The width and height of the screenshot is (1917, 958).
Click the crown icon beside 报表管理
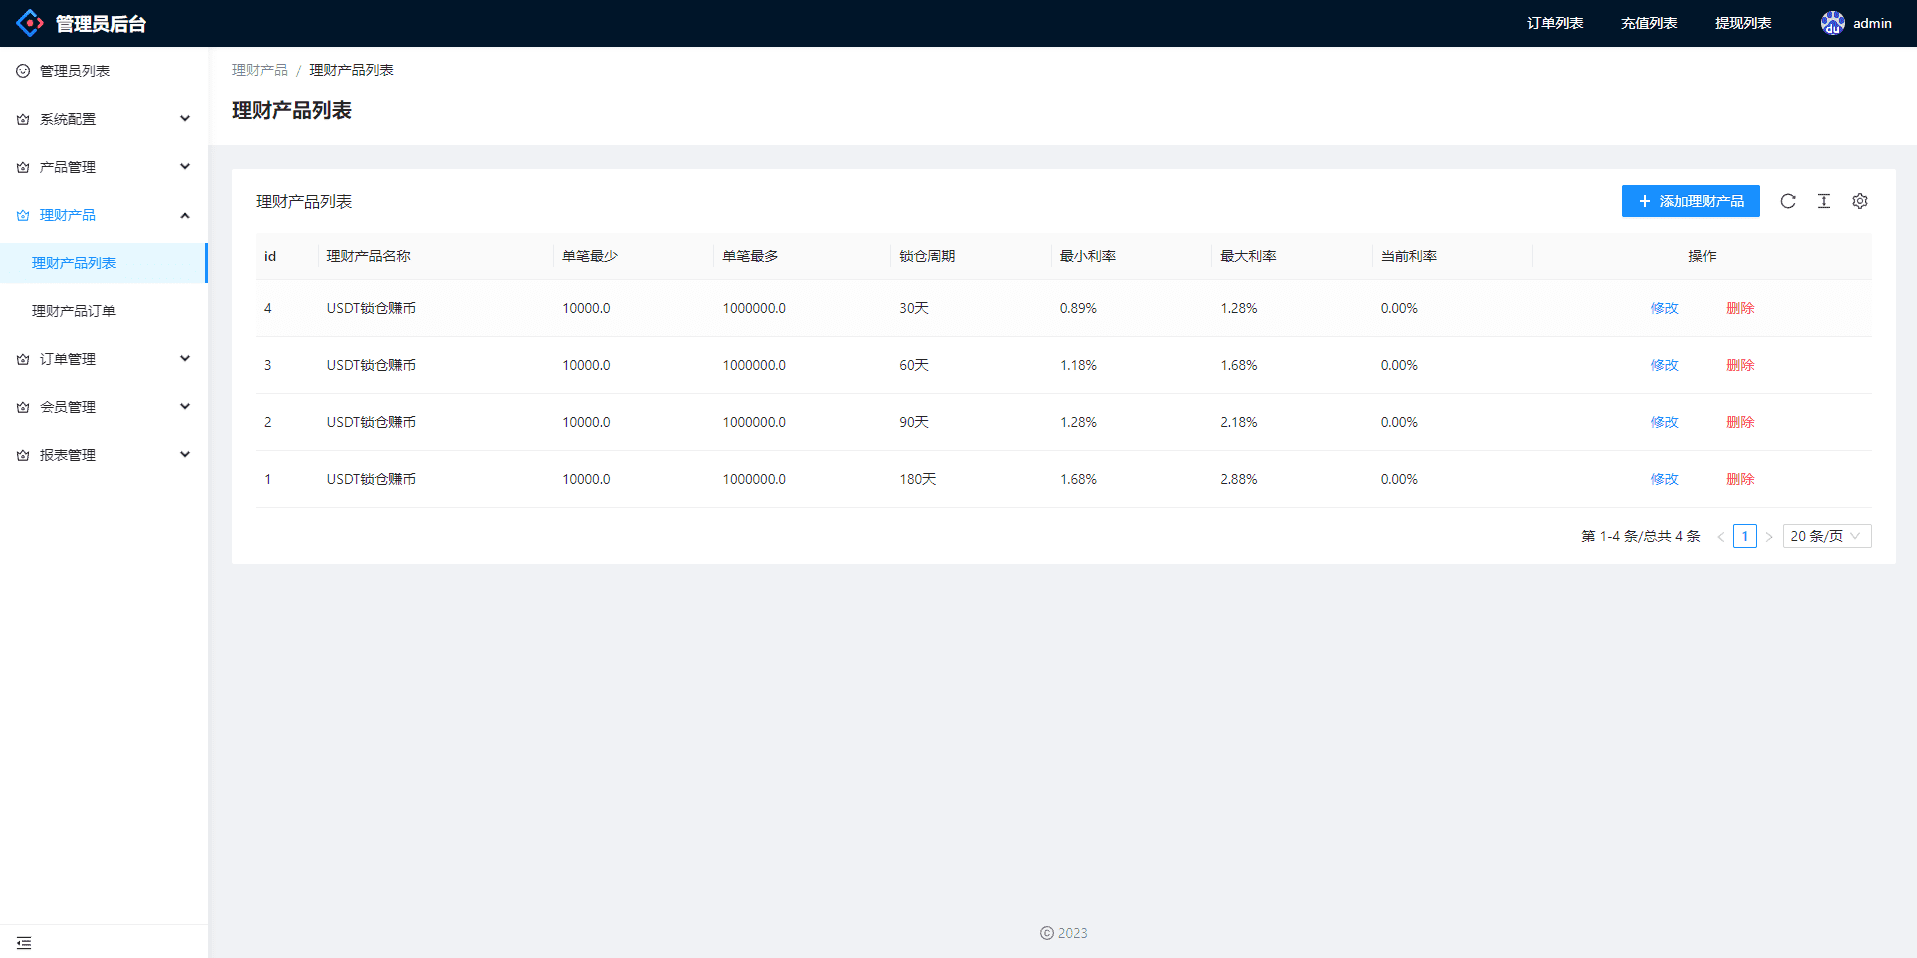23,455
